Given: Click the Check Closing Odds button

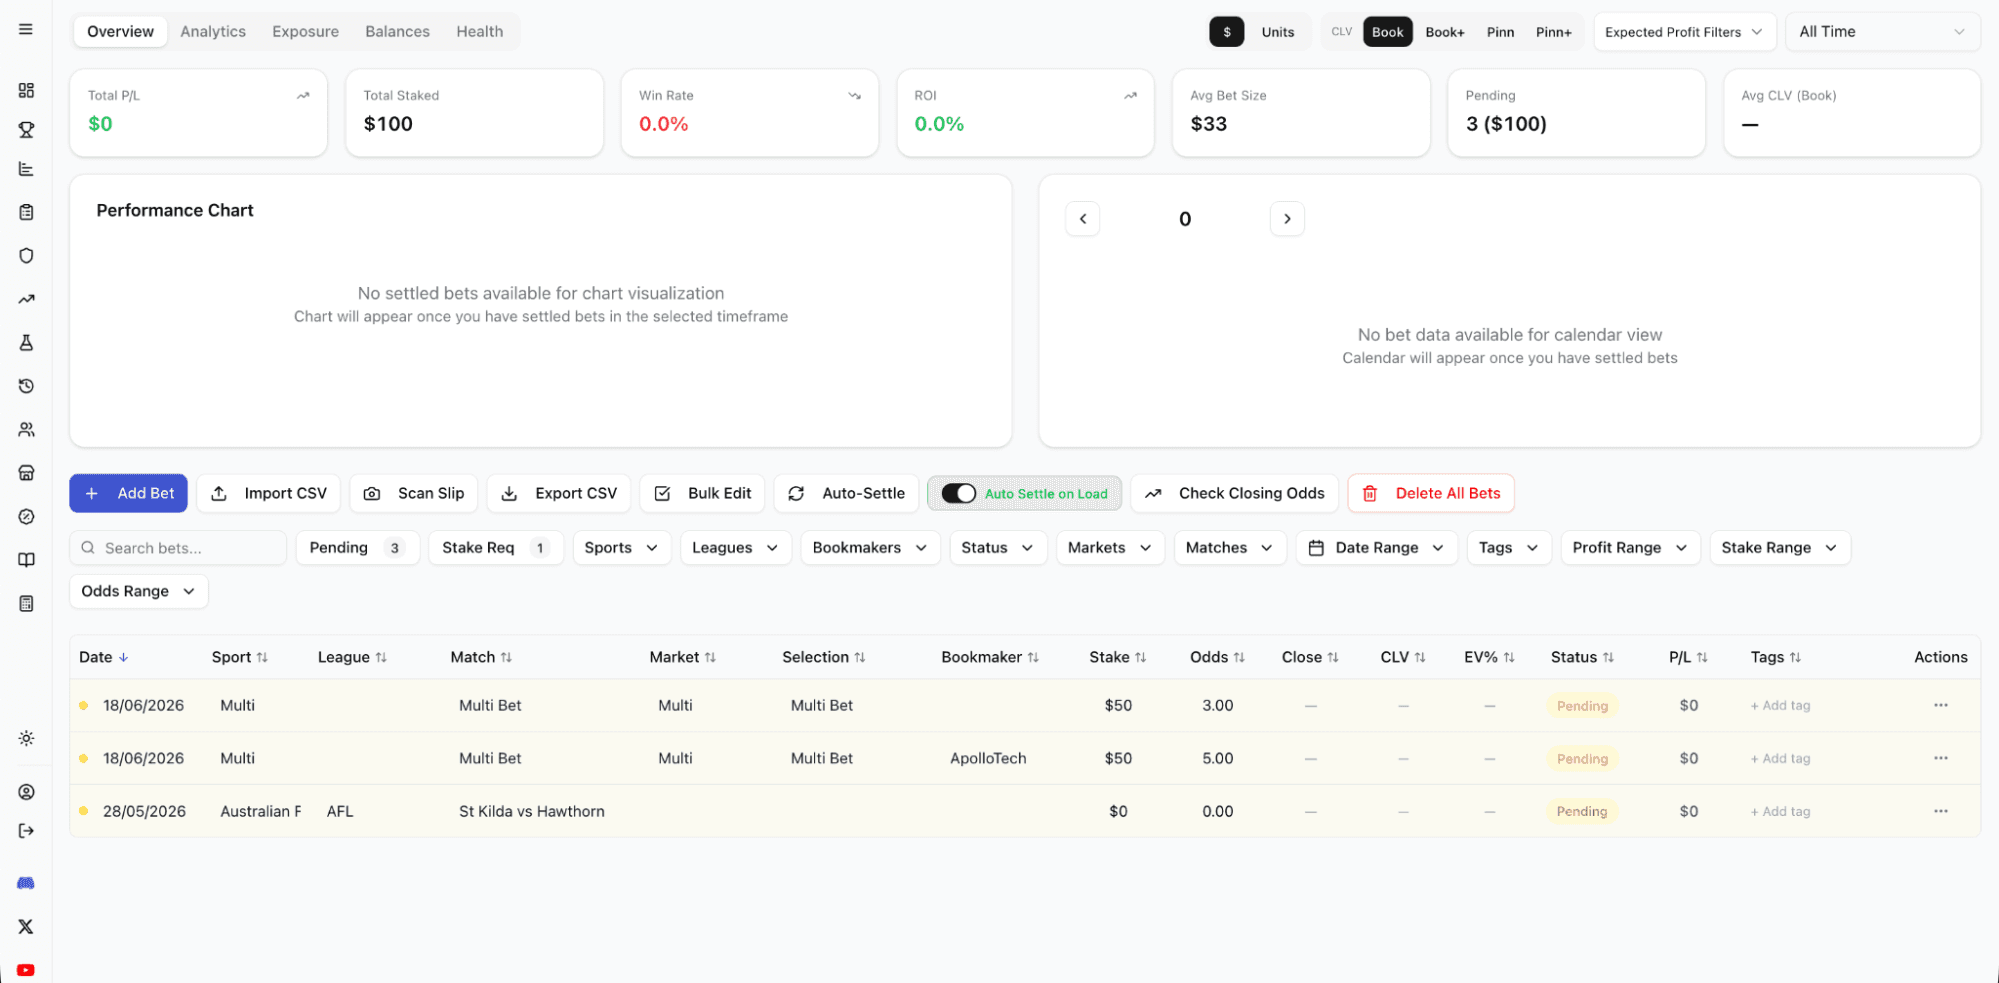Looking at the screenshot, I should 1234,493.
